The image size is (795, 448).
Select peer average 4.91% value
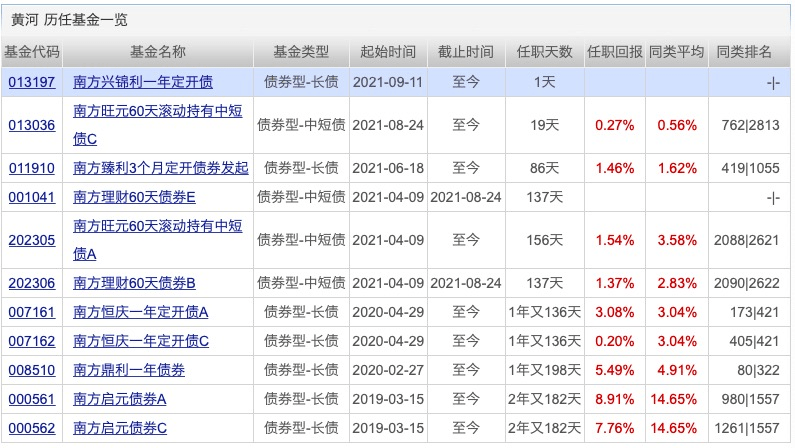point(677,370)
